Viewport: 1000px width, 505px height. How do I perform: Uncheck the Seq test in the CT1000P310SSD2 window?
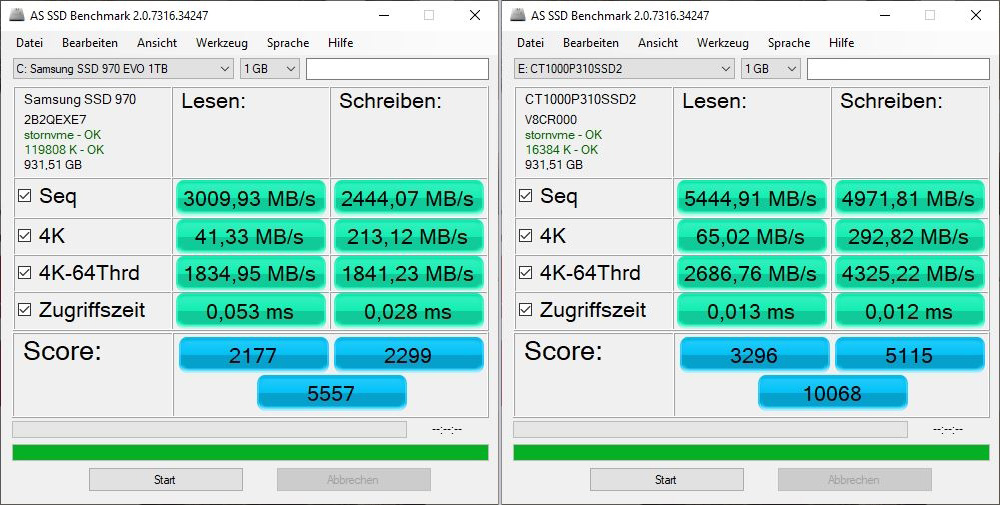pyautogui.click(x=526, y=196)
